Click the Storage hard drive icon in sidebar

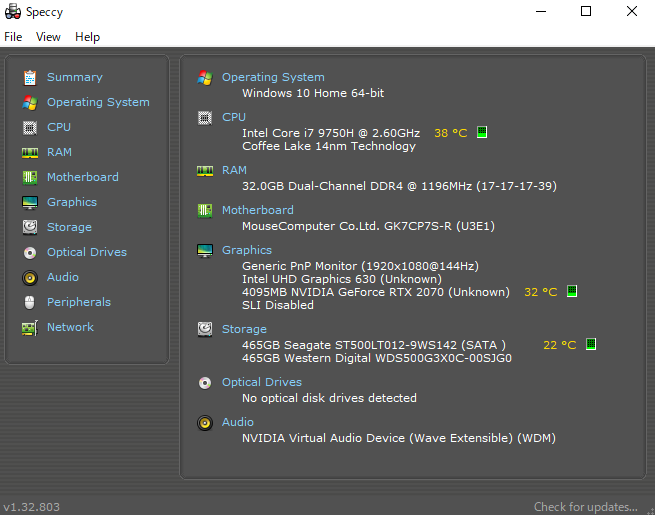point(30,227)
